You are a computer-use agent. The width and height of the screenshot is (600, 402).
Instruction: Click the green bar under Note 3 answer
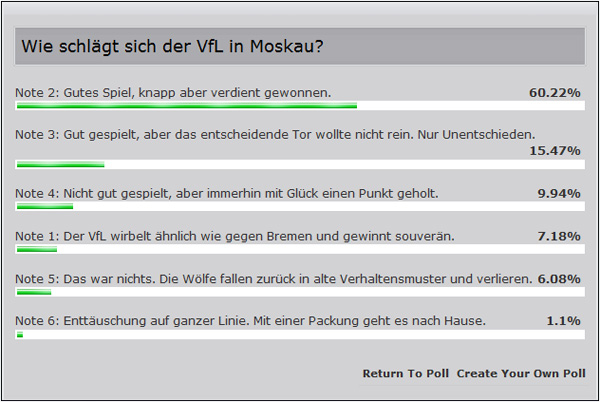60,164
